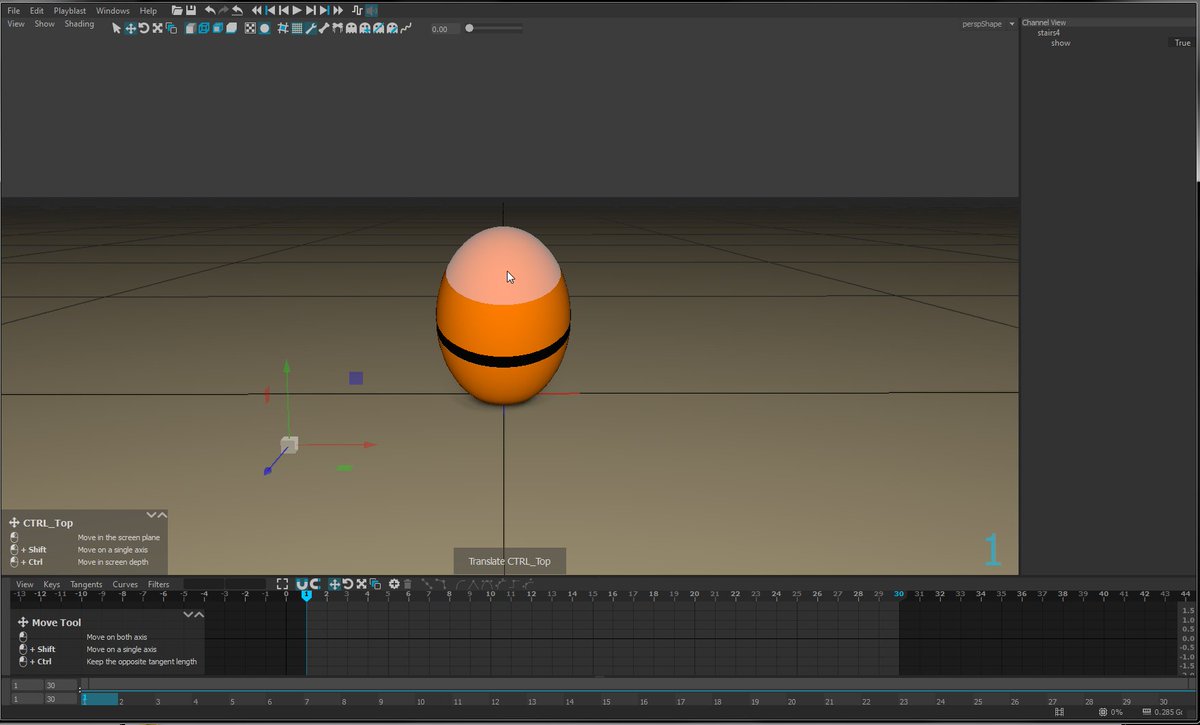The width and height of the screenshot is (1200, 725).
Task: Click the blue square handle in viewport
Action: (x=356, y=378)
